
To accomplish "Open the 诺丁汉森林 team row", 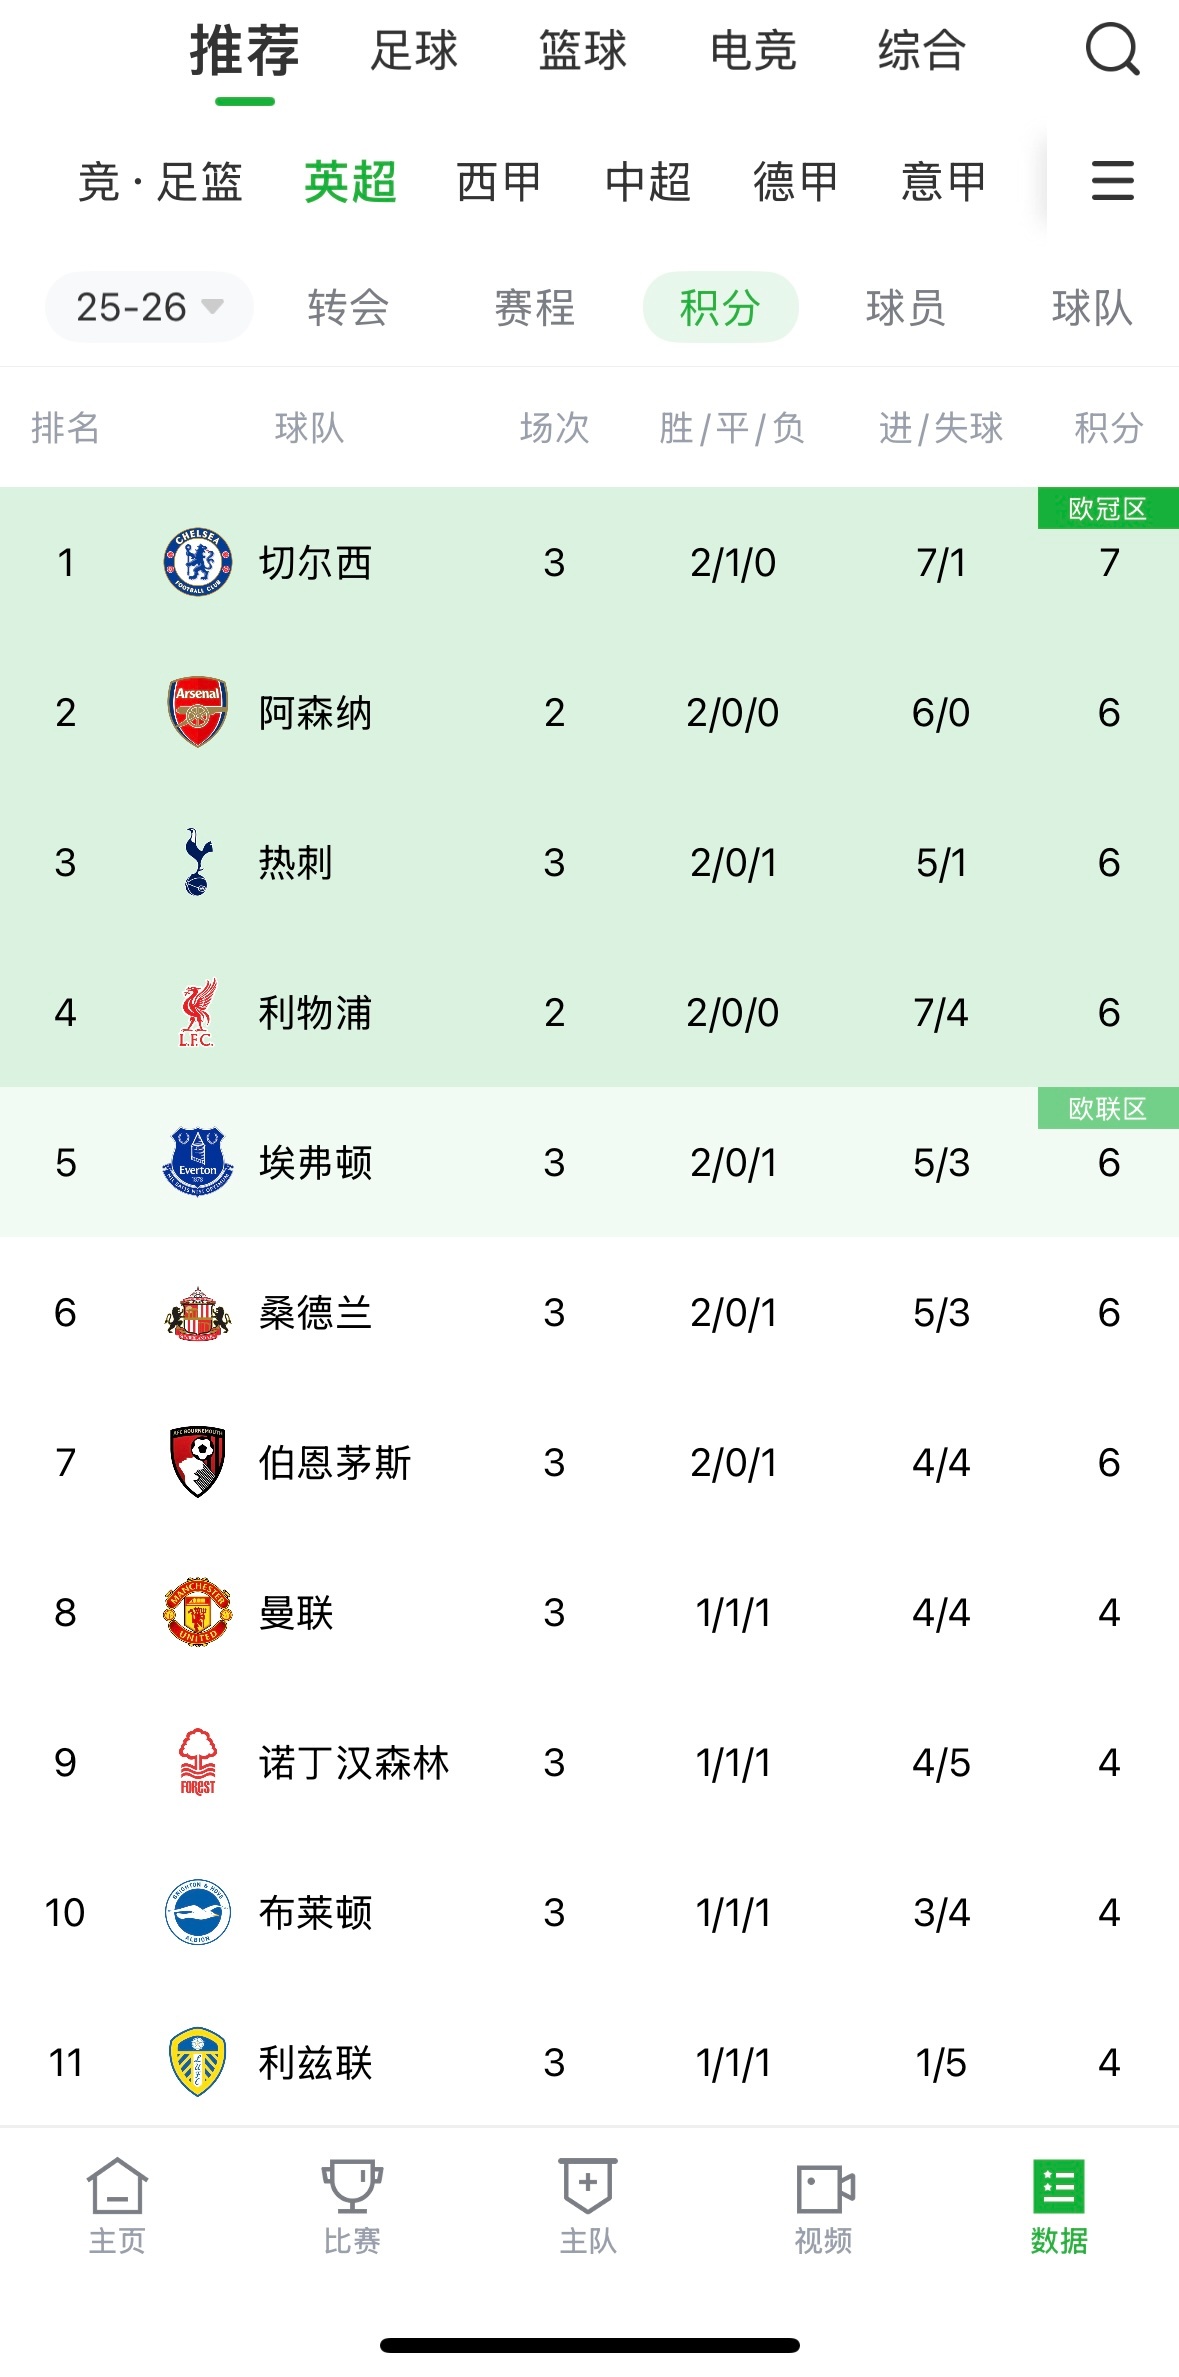I will point(589,1762).
